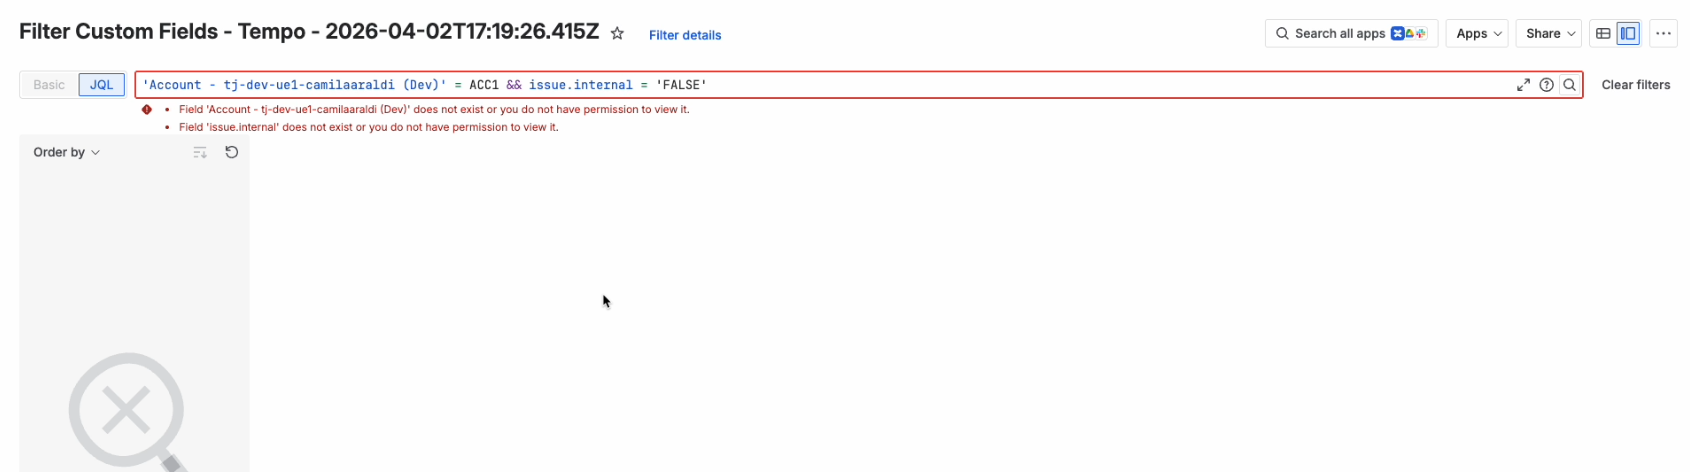This screenshot has width=1690, height=472.
Task: Switch to detail split view layout
Action: 1629,33
